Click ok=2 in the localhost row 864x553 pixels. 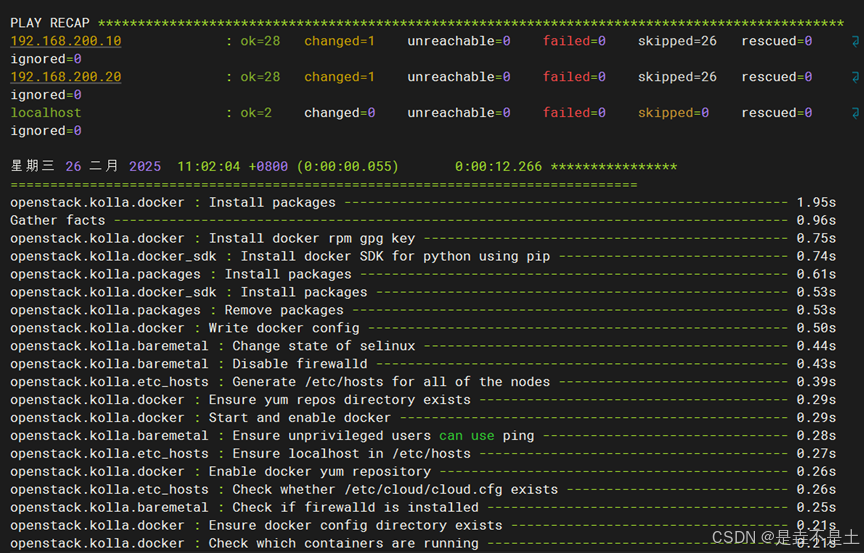[x=256, y=112]
